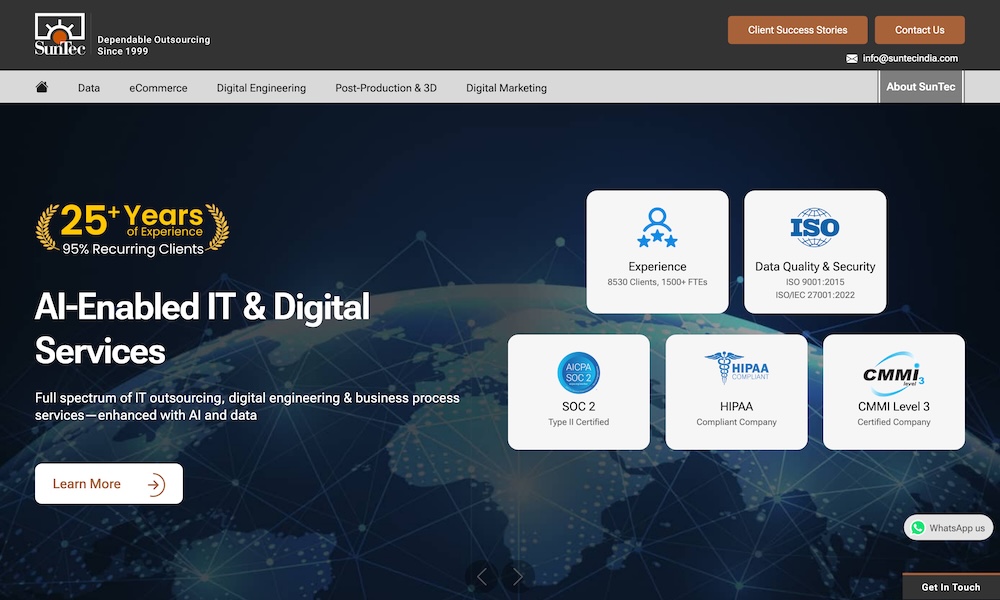Click 'AI-Enabled IT & Digital Services' heading
The image size is (1000, 600).
point(202,328)
